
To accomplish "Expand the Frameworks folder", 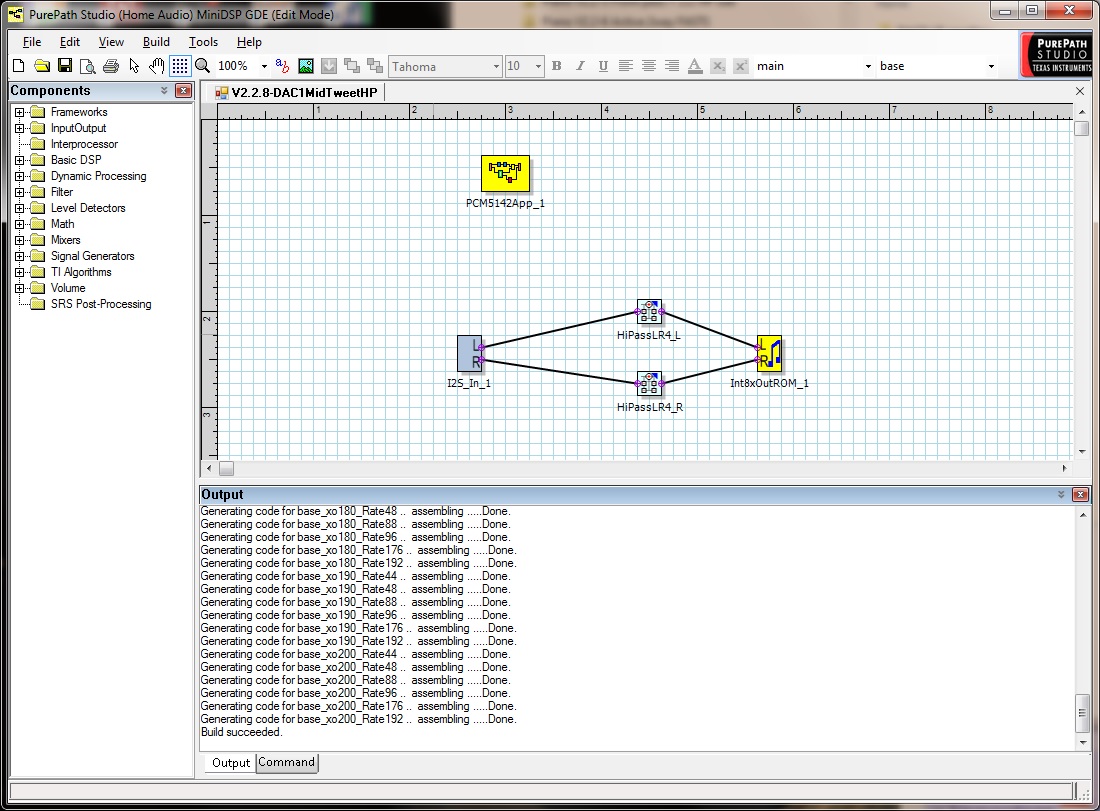I will 20,112.
